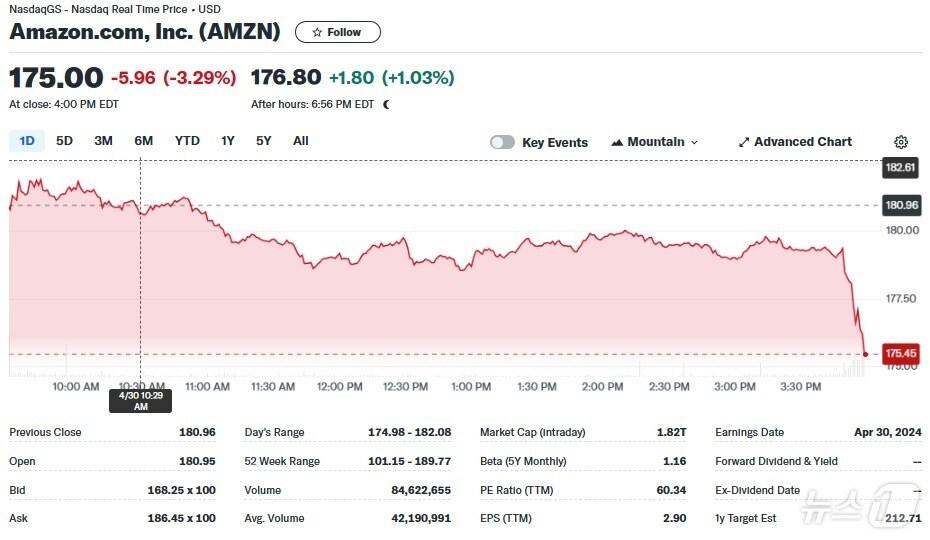Open the Advanced Chart link

803,142
